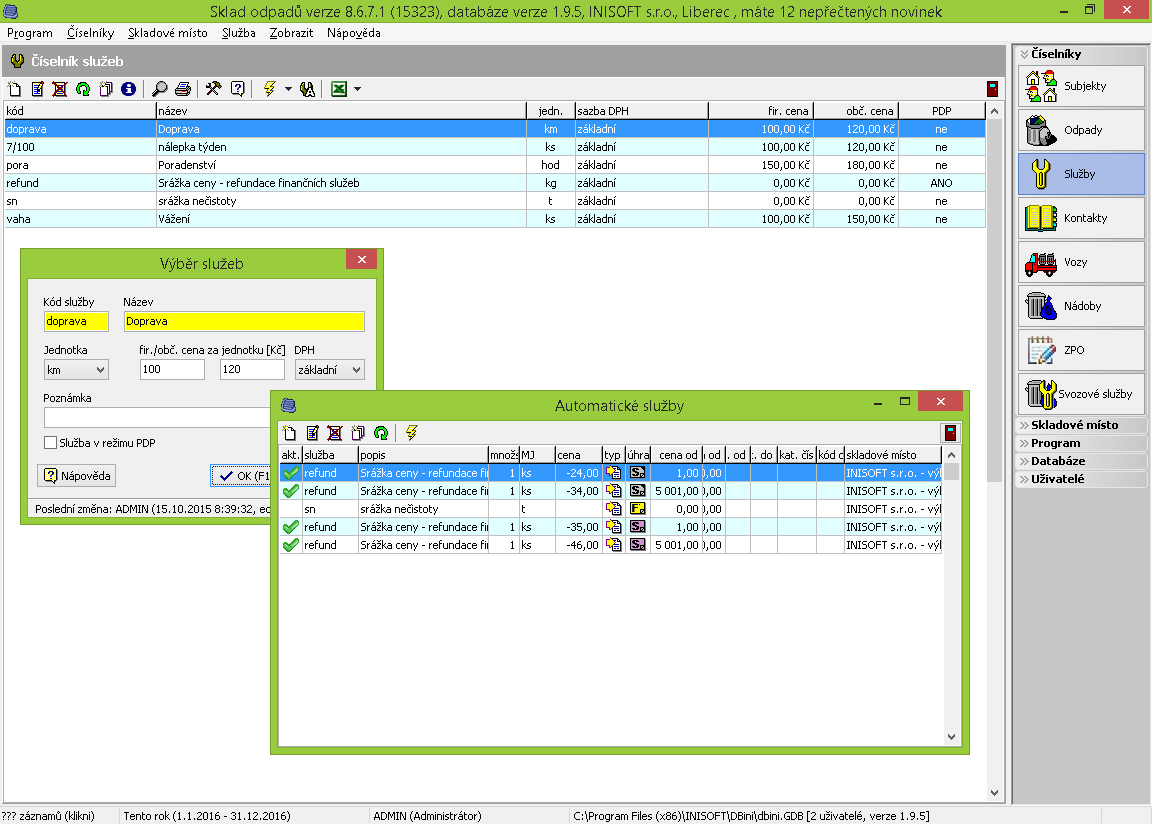
Task: Click the typ icon in the -24,00 row
Action: (613, 473)
